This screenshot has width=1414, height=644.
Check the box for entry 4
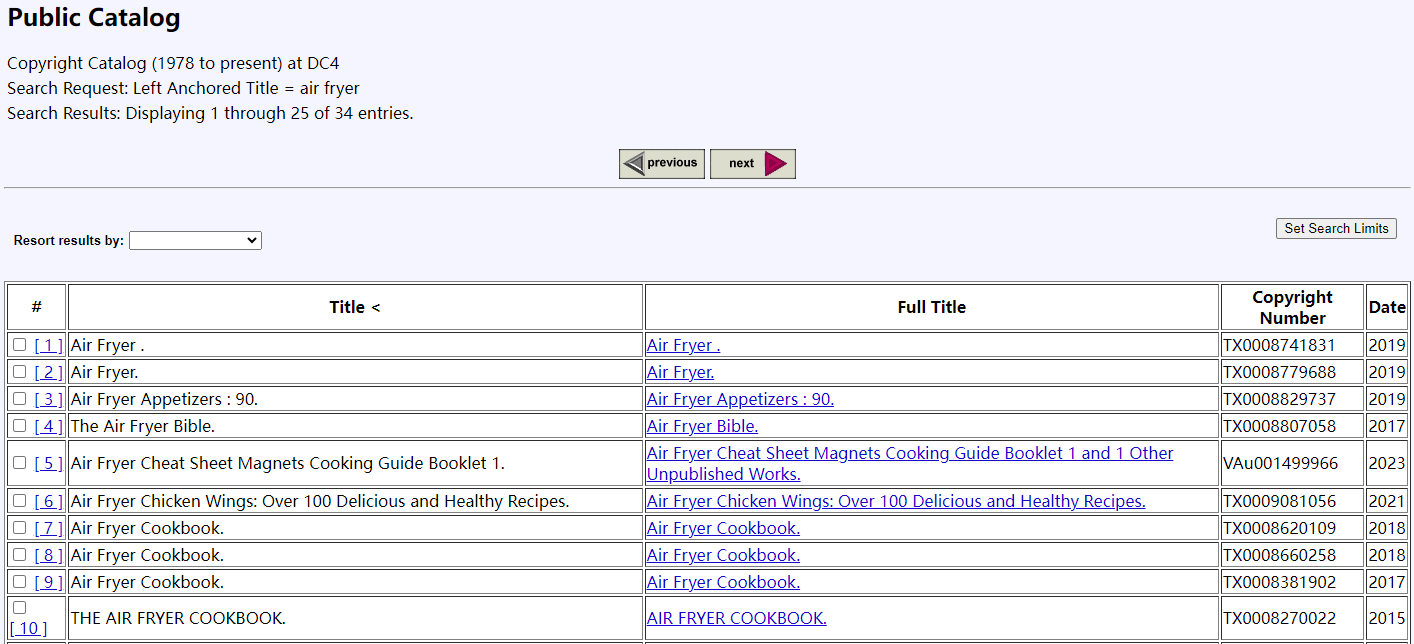pyautogui.click(x=19, y=426)
